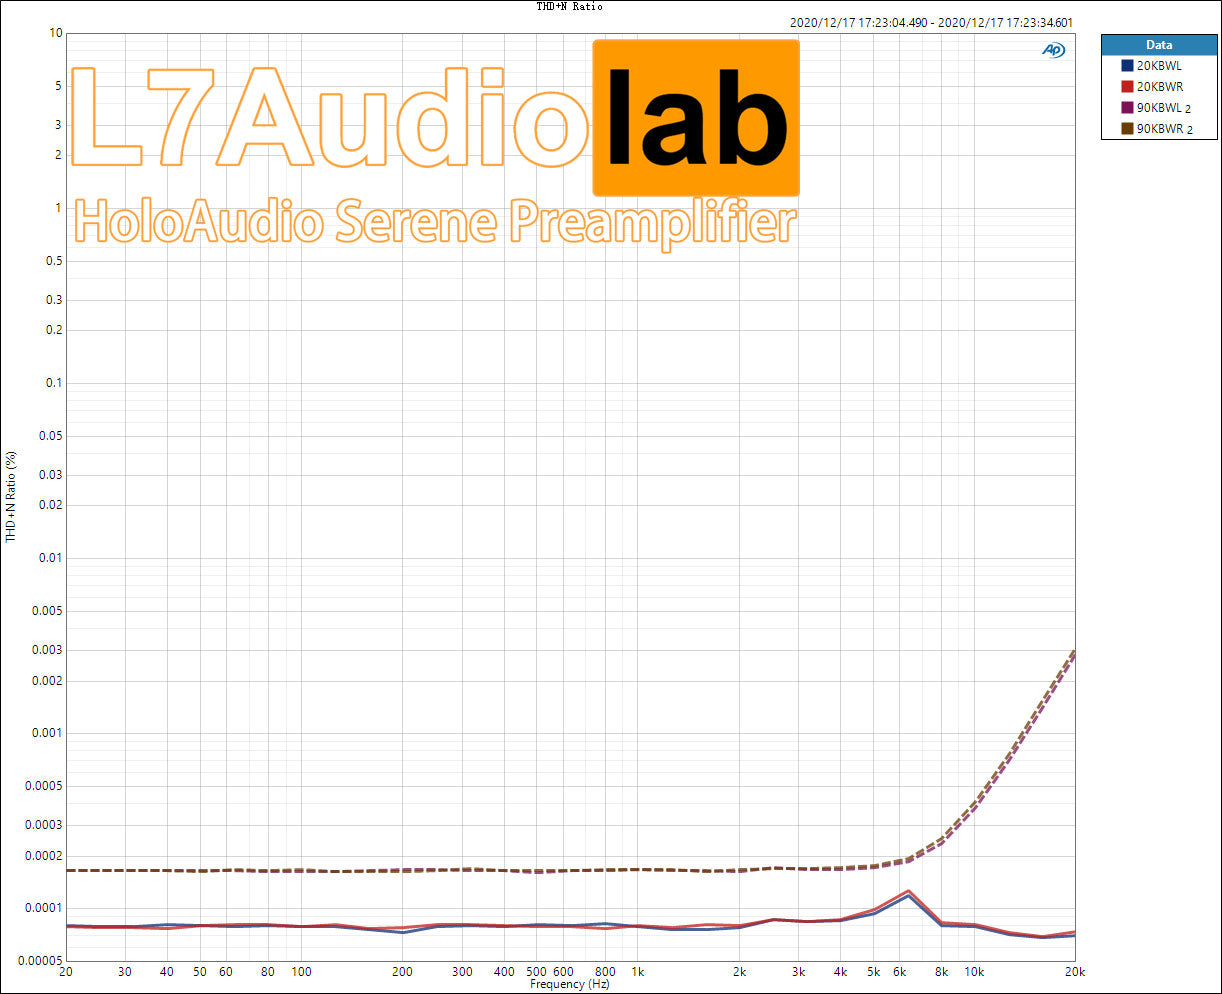1222x994 pixels.
Task: Click the 1k tick on the frequency axis
Action: tap(637, 971)
